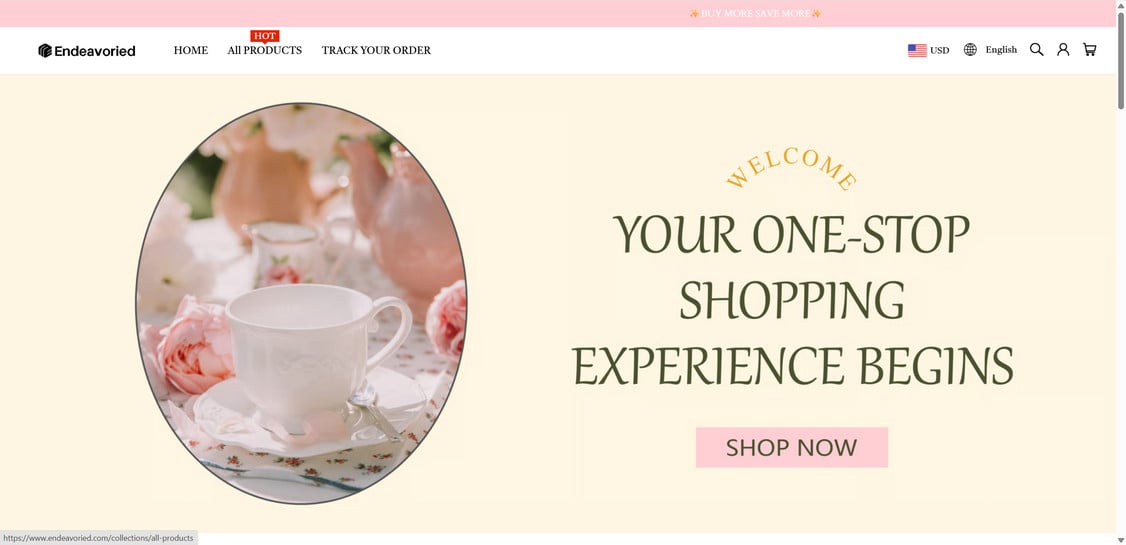
Task: Open TRACK YOUR ORDER page
Action: [376, 50]
